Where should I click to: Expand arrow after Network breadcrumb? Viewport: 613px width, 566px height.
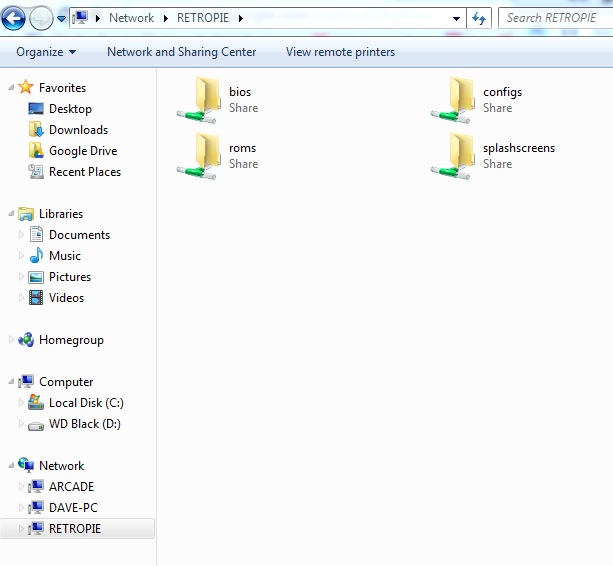click(166, 18)
